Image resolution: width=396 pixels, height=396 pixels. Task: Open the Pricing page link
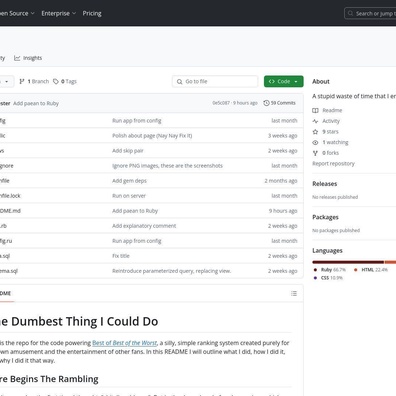92,13
